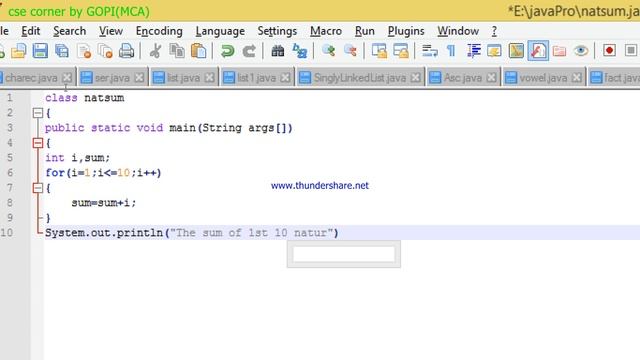Viewport: 640px width, 360px height.
Task: Open the Search menu
Action: [69, 31]
